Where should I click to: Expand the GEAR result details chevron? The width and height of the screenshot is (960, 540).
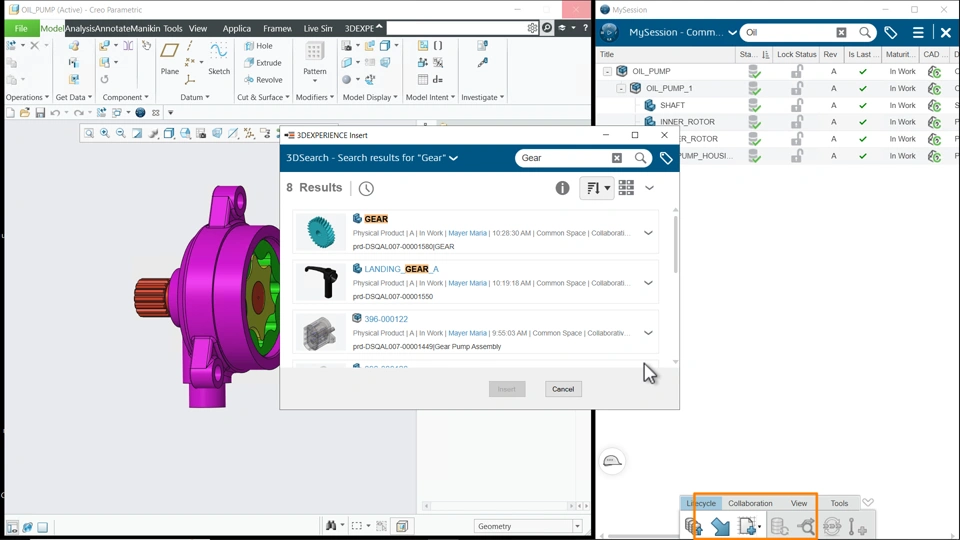click(x=648, y=233)
